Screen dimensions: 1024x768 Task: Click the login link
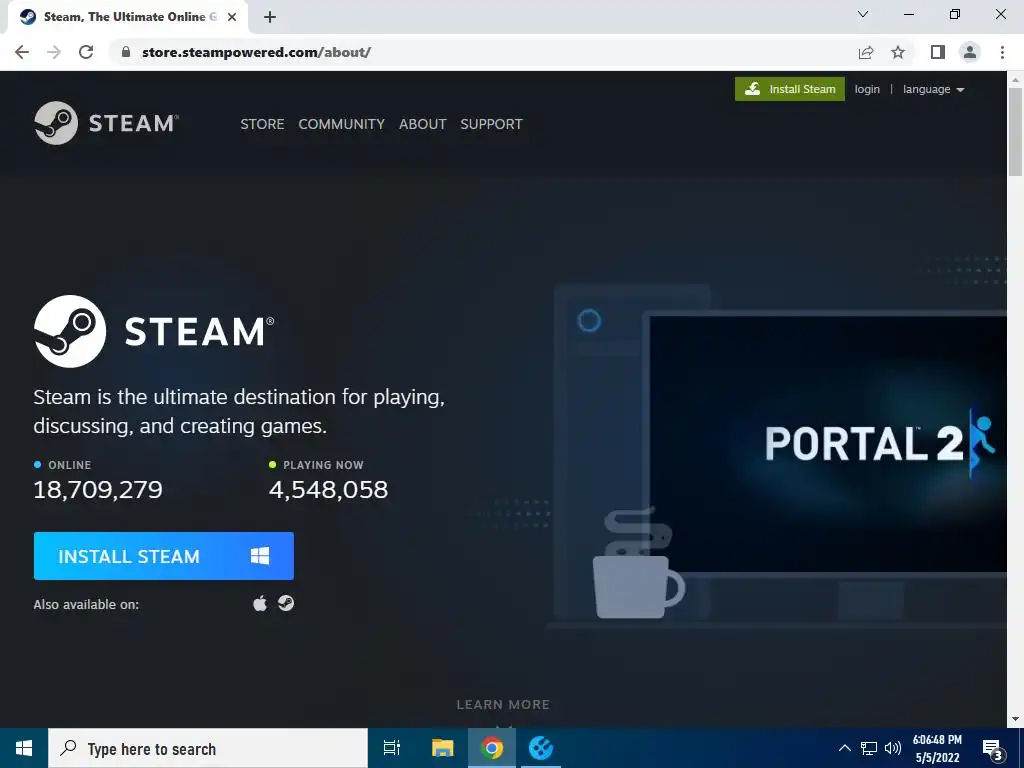tap(867, 89)
